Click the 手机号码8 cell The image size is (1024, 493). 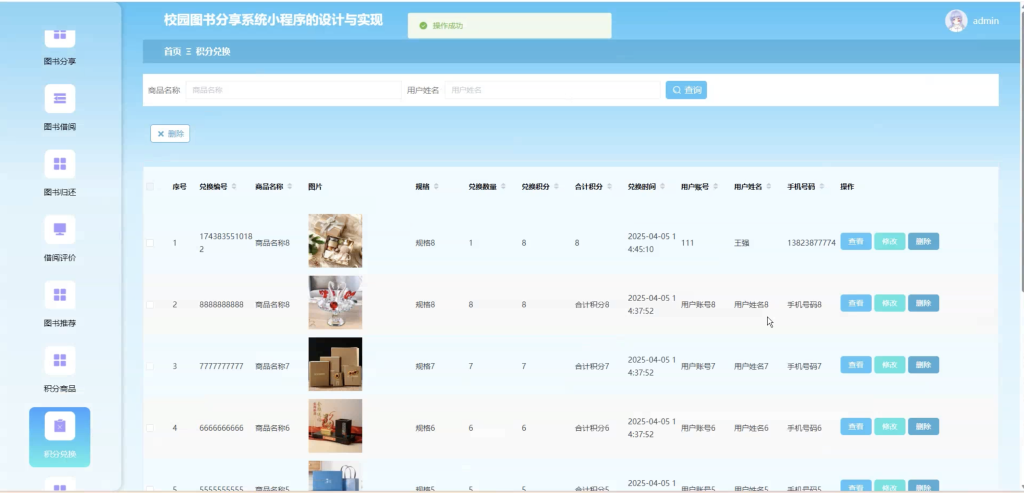[x=805, y=304]
